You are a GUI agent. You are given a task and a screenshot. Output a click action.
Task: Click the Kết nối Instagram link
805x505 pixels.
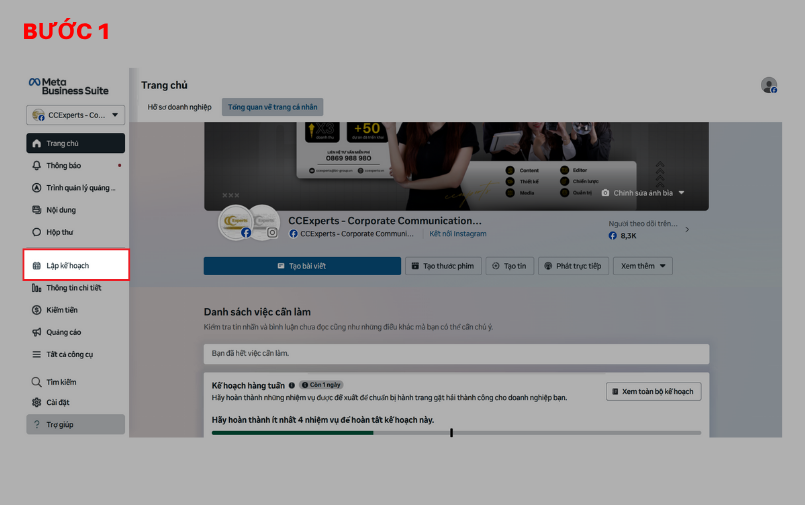coord(458,234)
